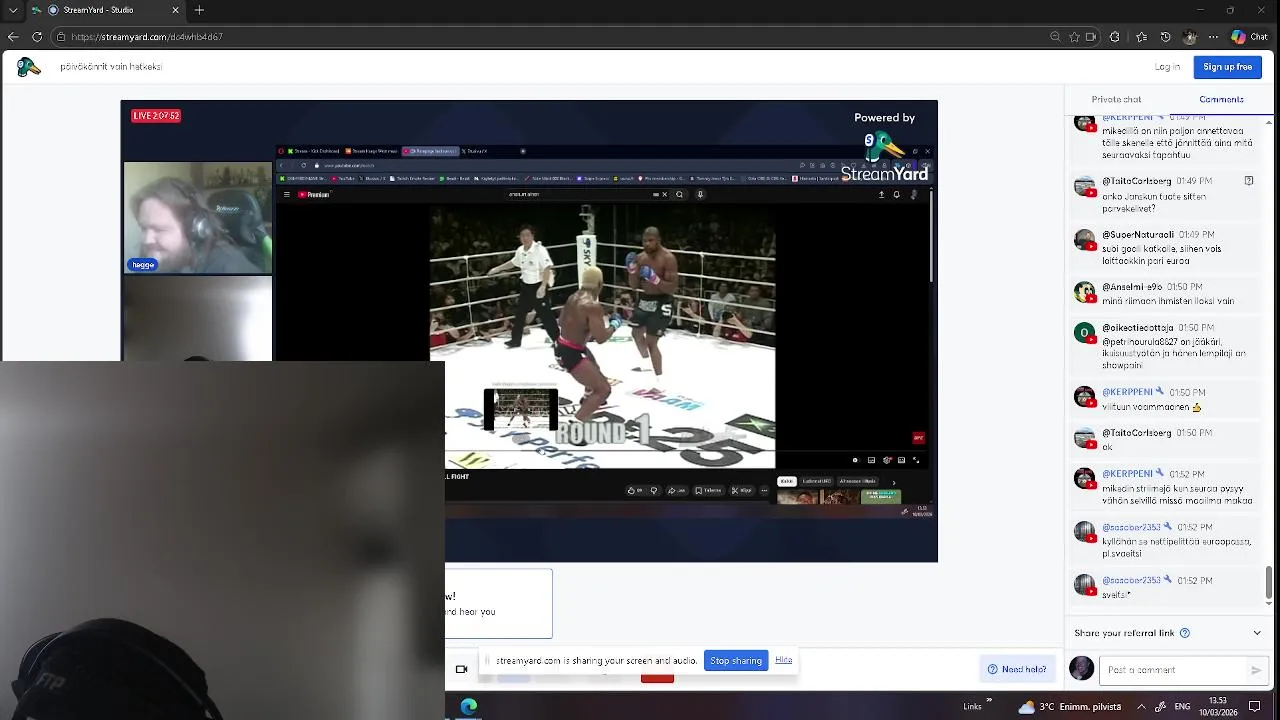
Task: Click the @sazabar2353 name on 'svaitsi' comment
Action: [1131, 580]
